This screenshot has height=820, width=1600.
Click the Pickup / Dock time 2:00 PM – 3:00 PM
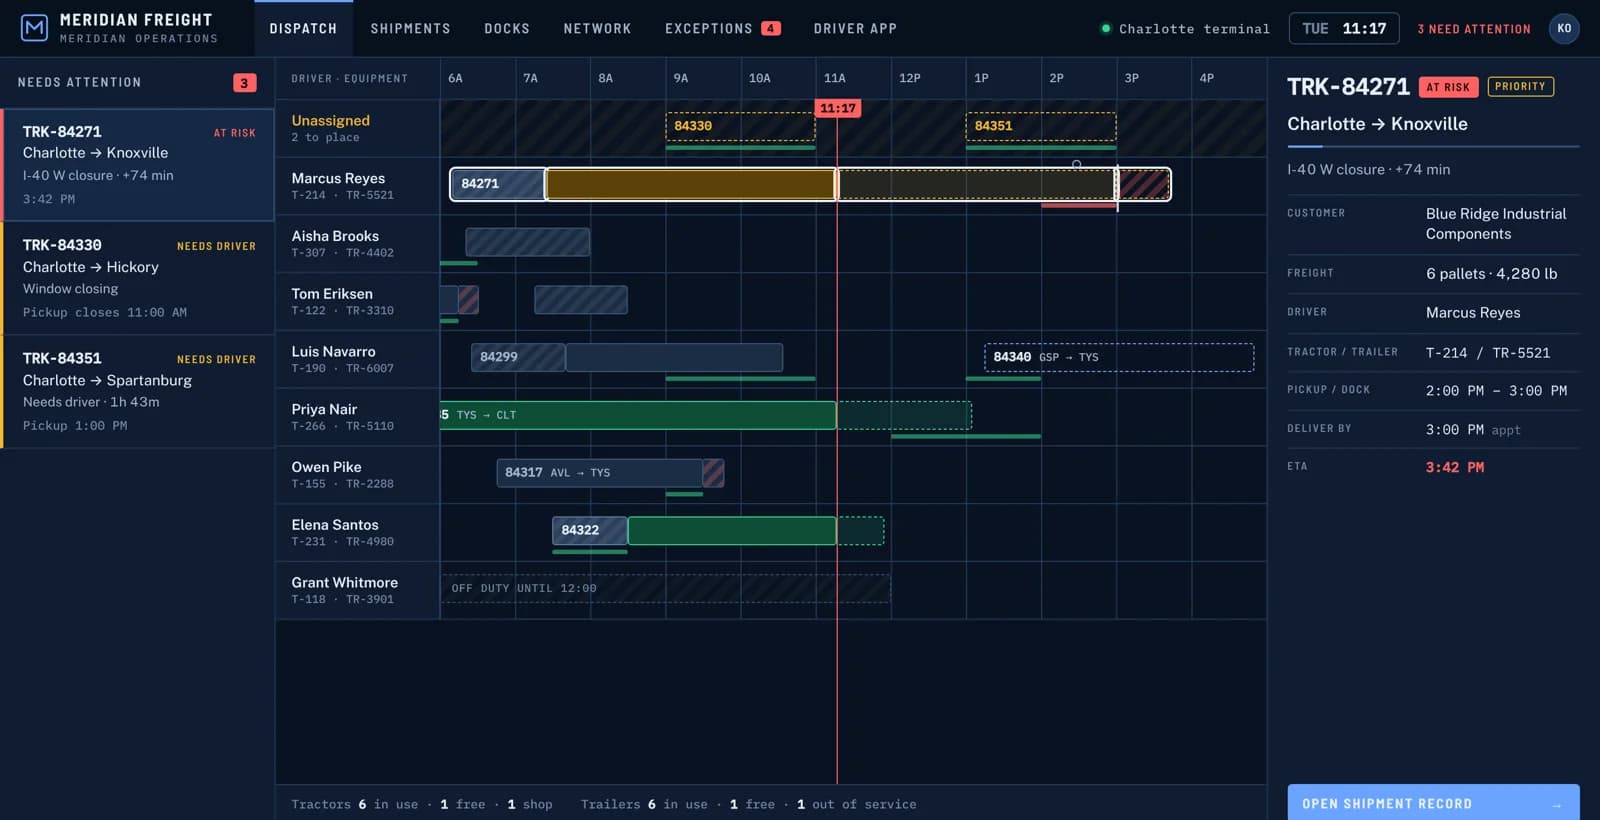click(1496, 391)
